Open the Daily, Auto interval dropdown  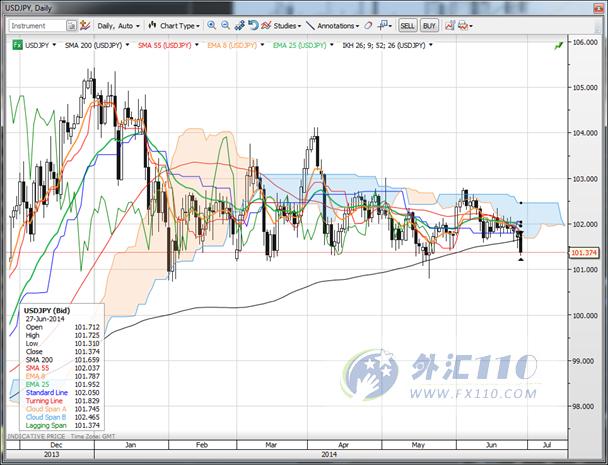[118, 26]
